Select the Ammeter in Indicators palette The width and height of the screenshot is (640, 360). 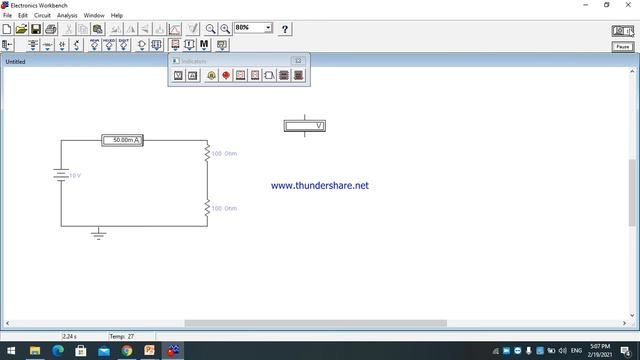(193, 76)
